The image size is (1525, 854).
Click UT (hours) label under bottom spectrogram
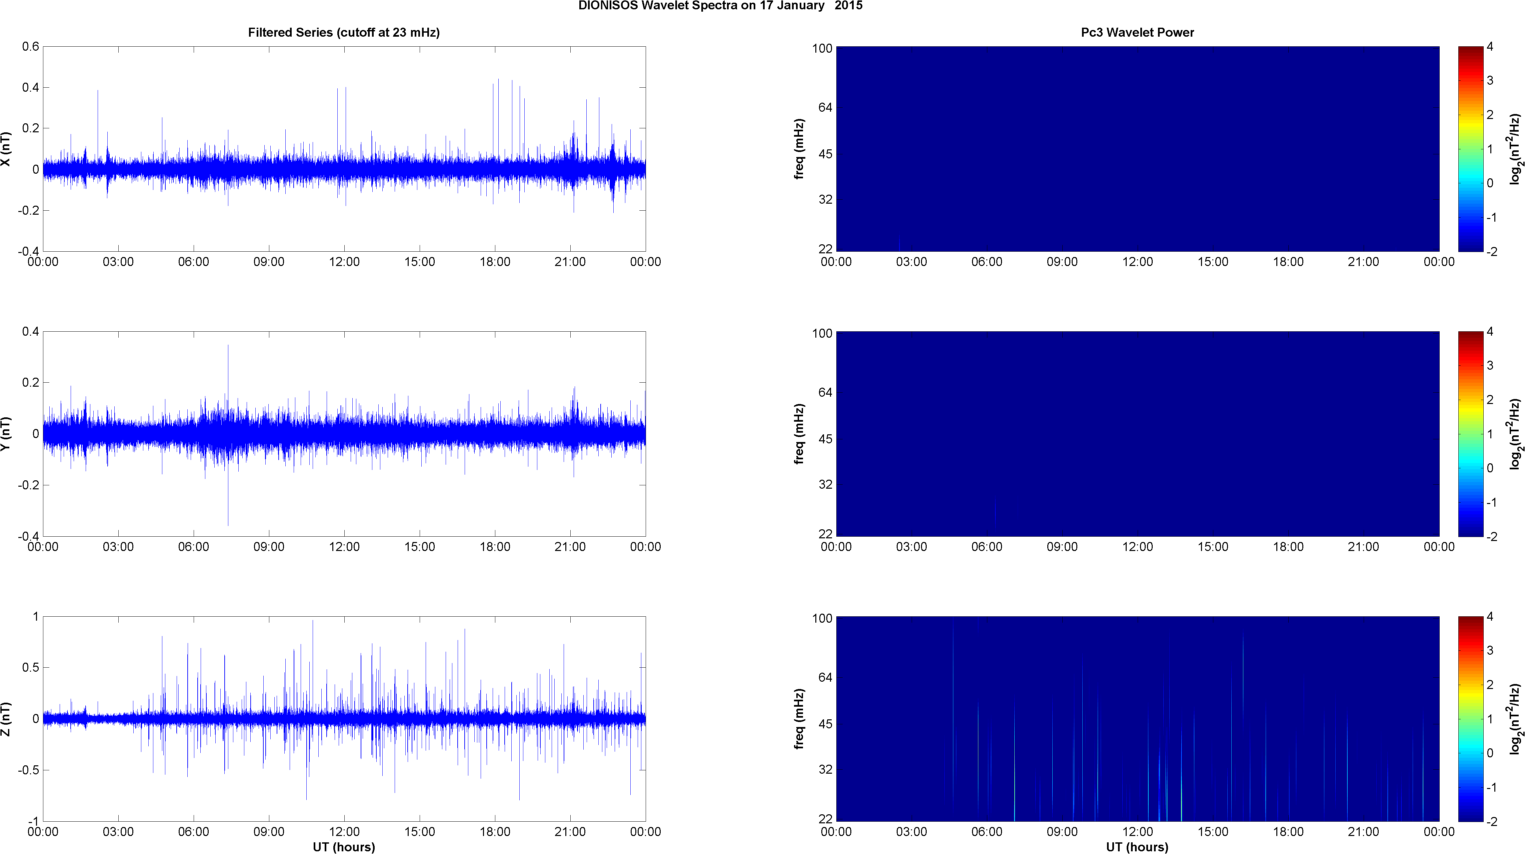(x=1137, y=847)
